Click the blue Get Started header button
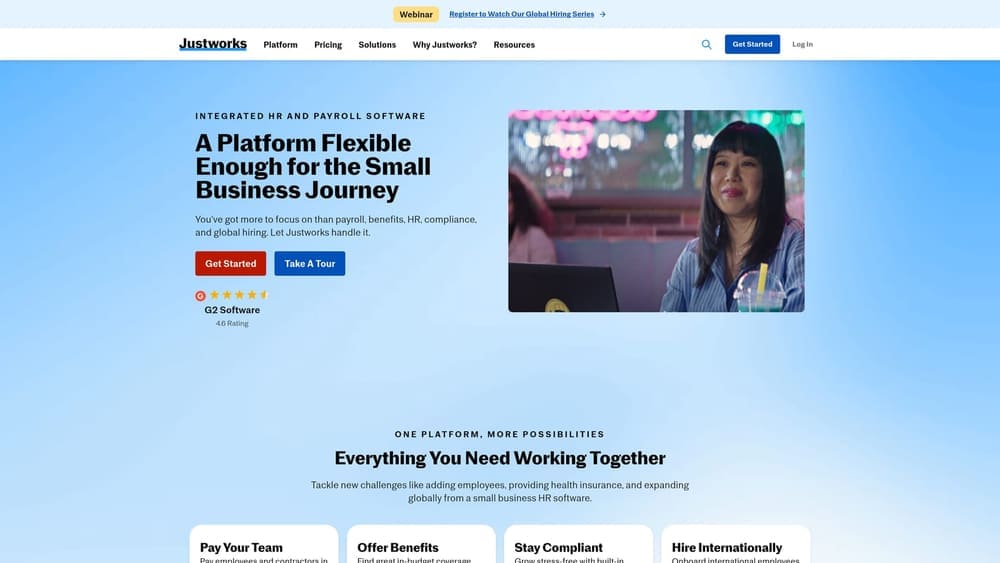Image resolution: width=1000 pixels, height=563 pixels. tap(752, 44)
